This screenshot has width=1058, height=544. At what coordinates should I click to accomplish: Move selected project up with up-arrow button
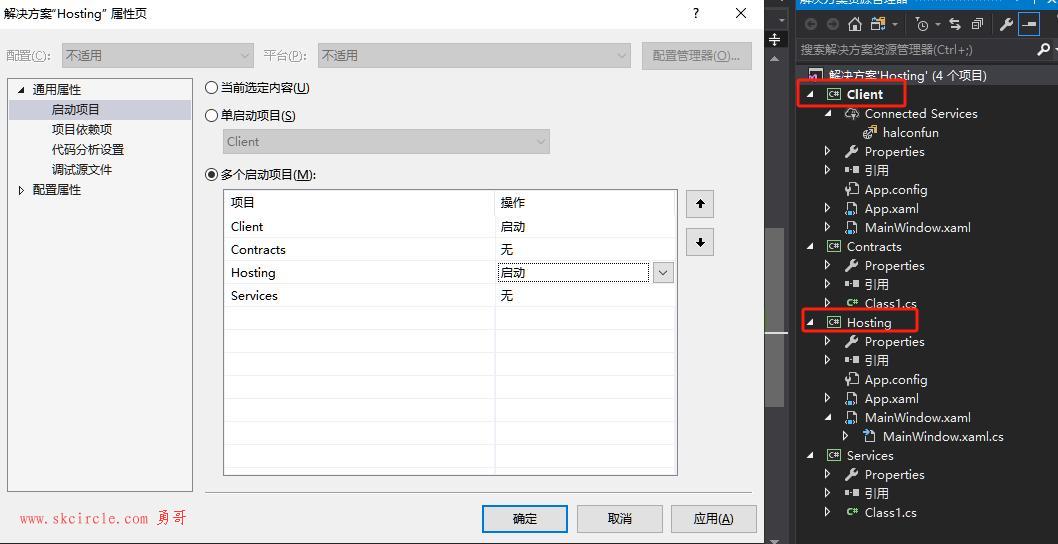click(700, 204)
